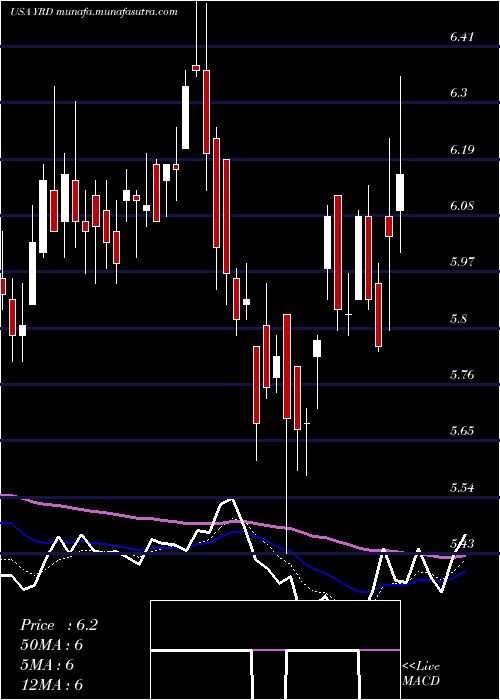Image resolution: width=500 pixels, height=700 pixels.
Task: Click the '5MA : 6' readout
Action: (x=46, y=665)
